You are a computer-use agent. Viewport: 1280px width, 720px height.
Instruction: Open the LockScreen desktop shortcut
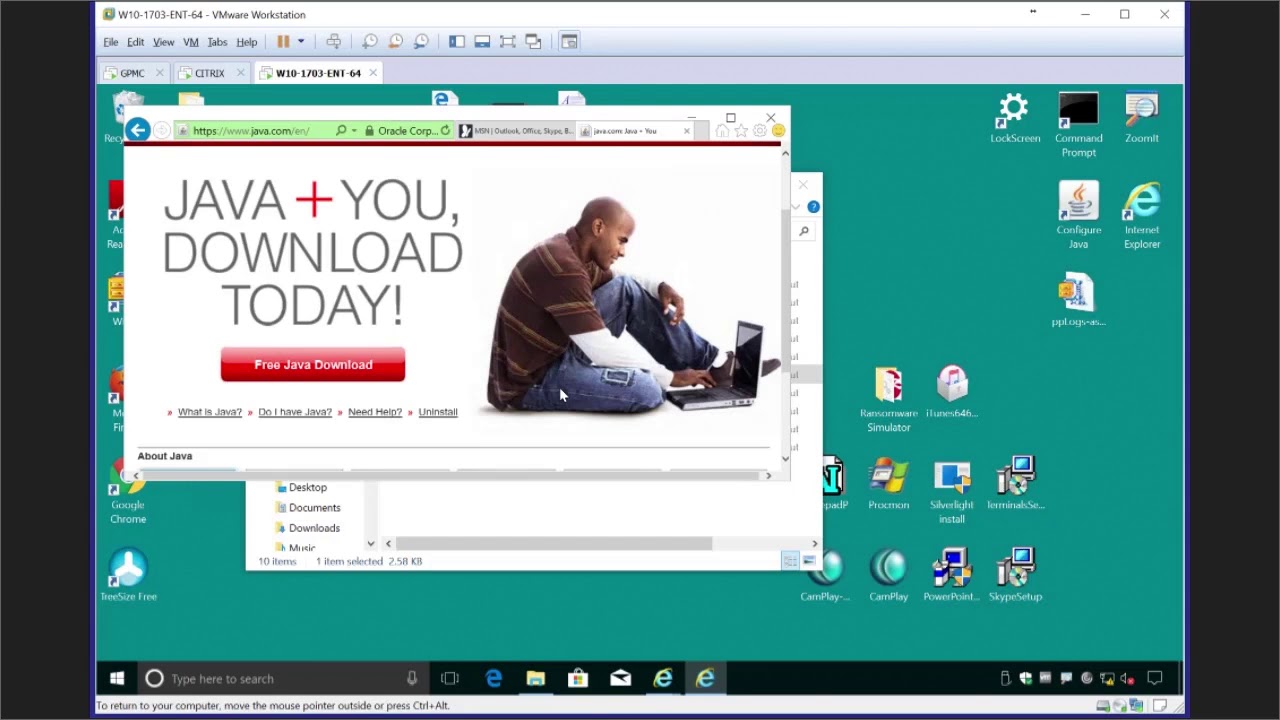(1015, 119)
